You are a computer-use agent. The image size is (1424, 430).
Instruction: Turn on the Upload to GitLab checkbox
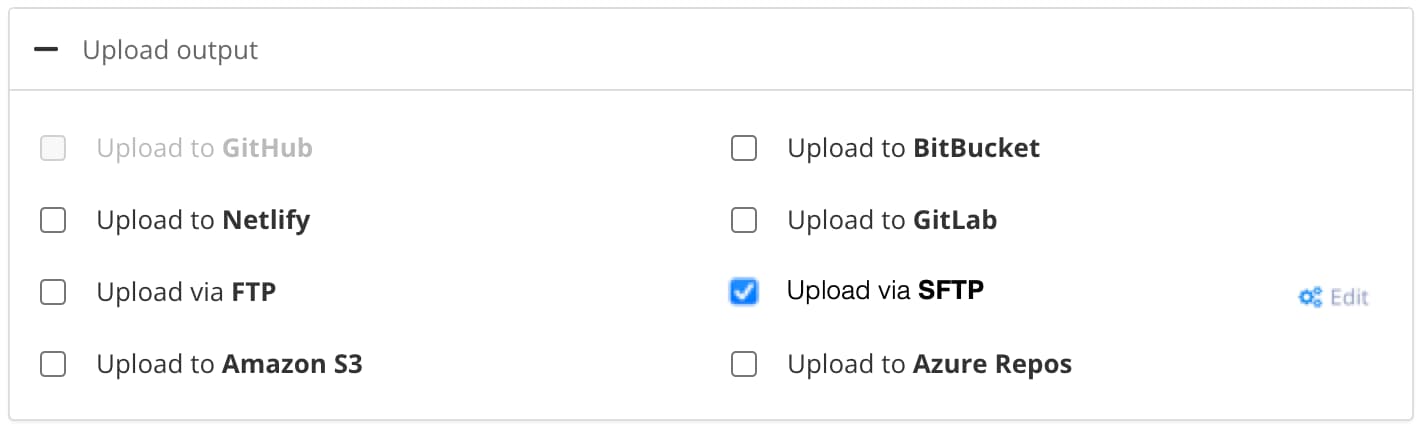[744, 220]
